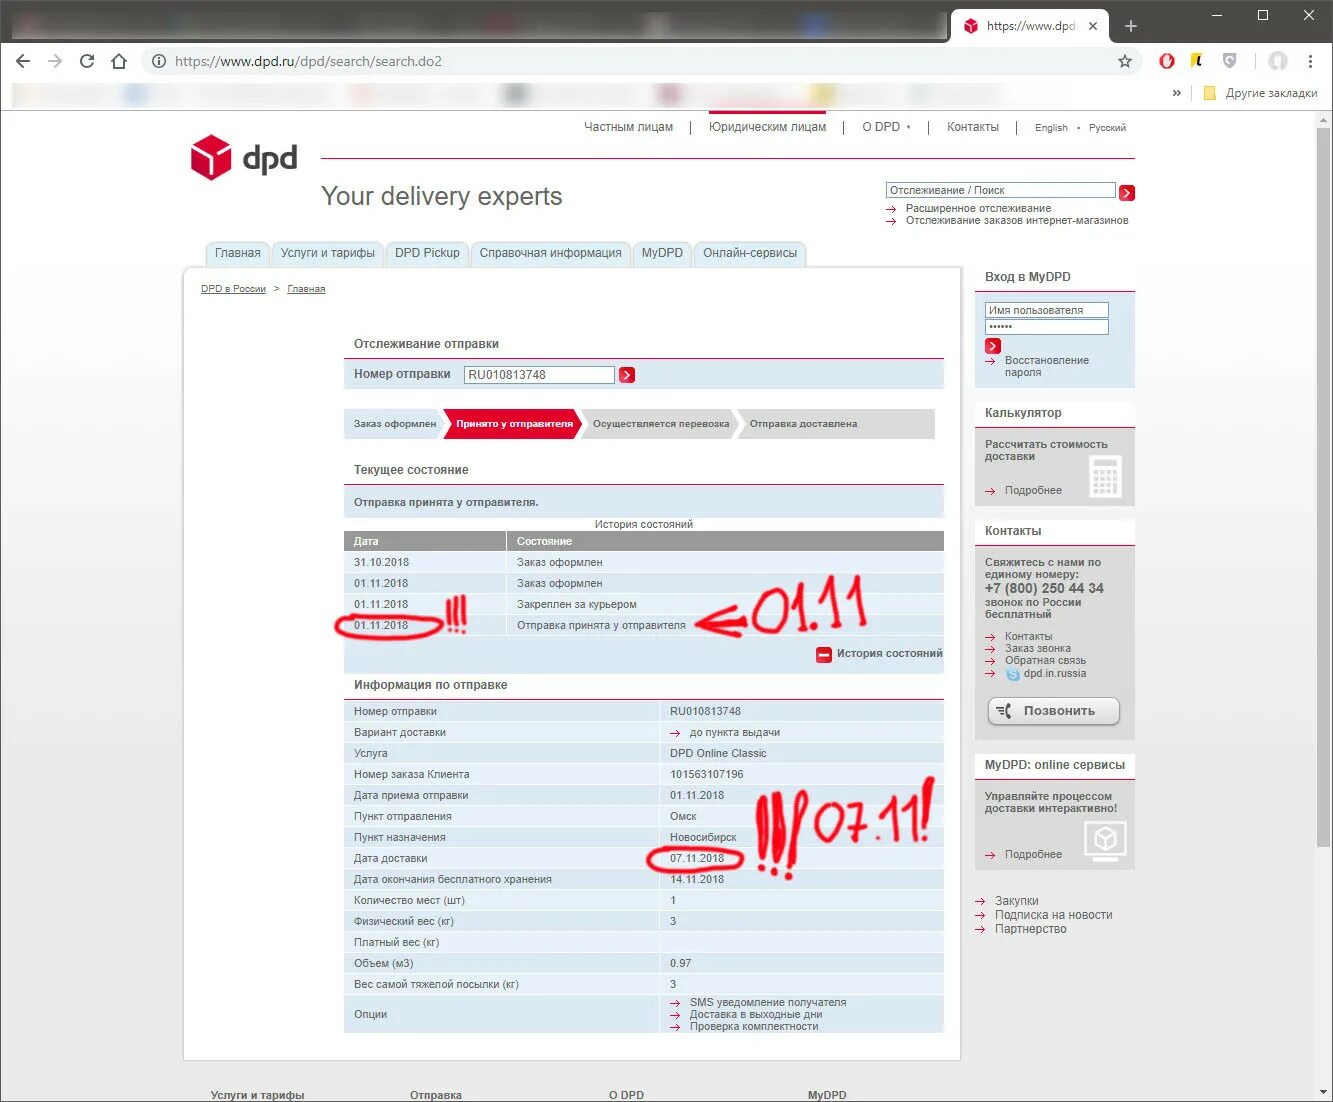Open Отслеживание заказов интернет-магазинов link
This screenshot has height=1102, width=1333.
[1017, 220]
